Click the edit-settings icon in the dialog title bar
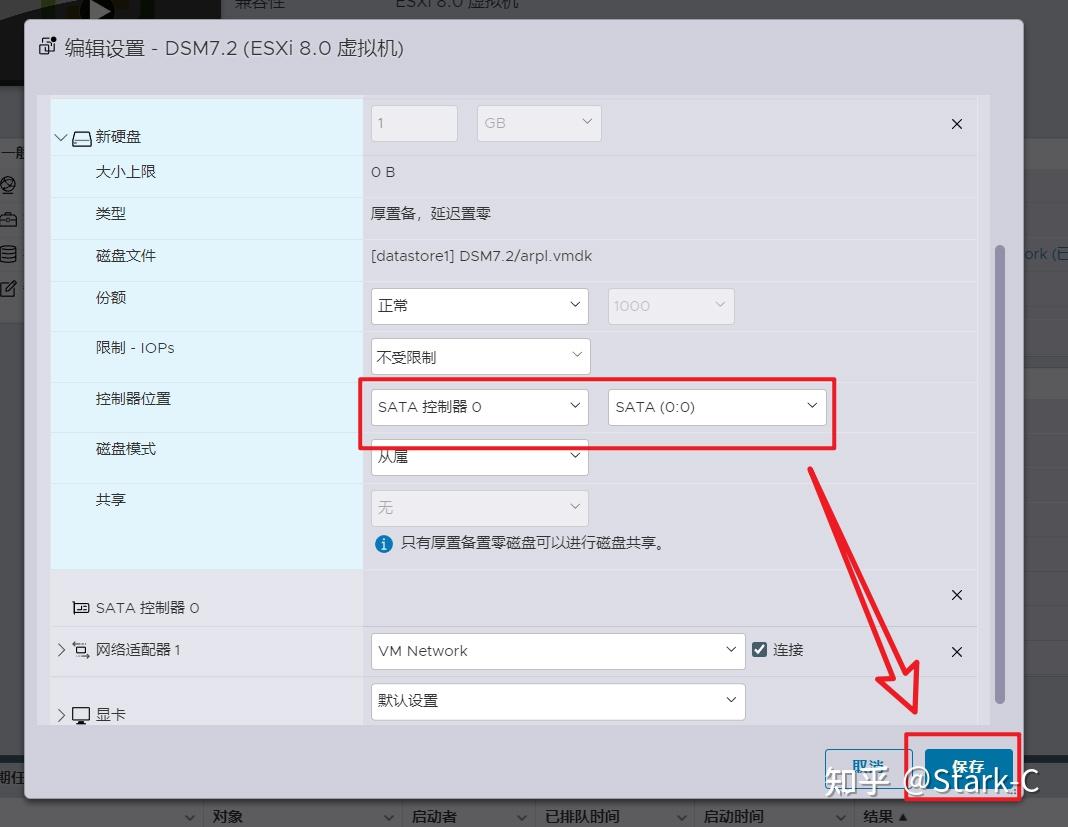Screen dimensions: 1068x827 click(47, 46)
